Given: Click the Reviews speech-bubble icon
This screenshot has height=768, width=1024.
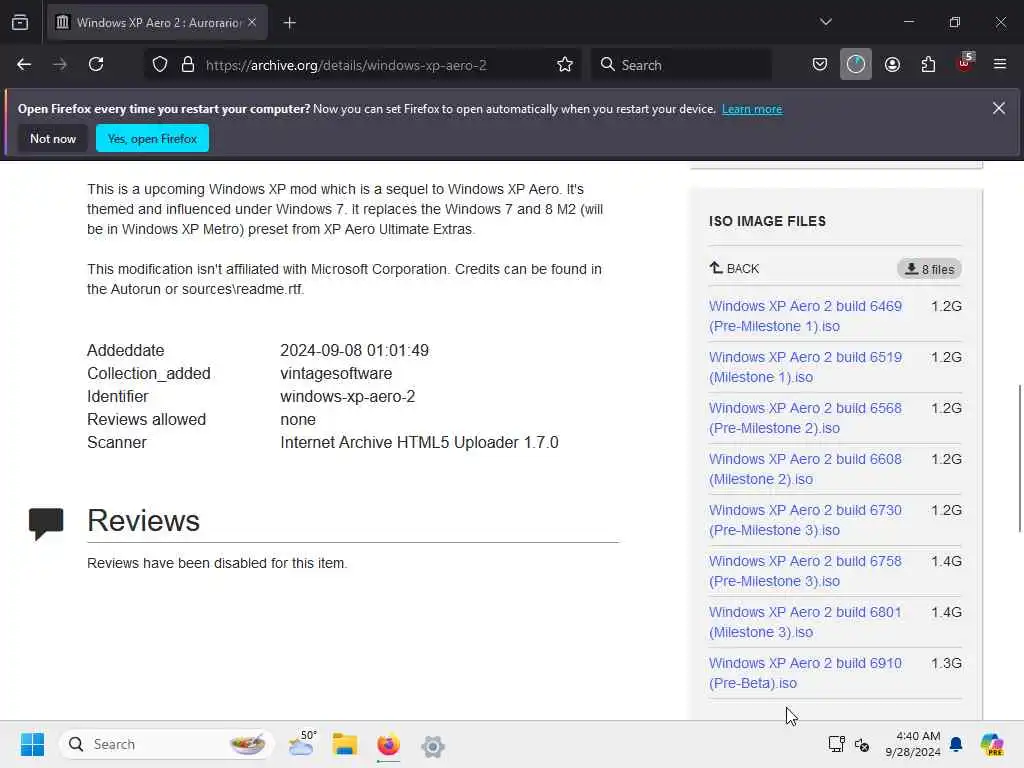Looking at the screenshot, I should pos(46,523).
